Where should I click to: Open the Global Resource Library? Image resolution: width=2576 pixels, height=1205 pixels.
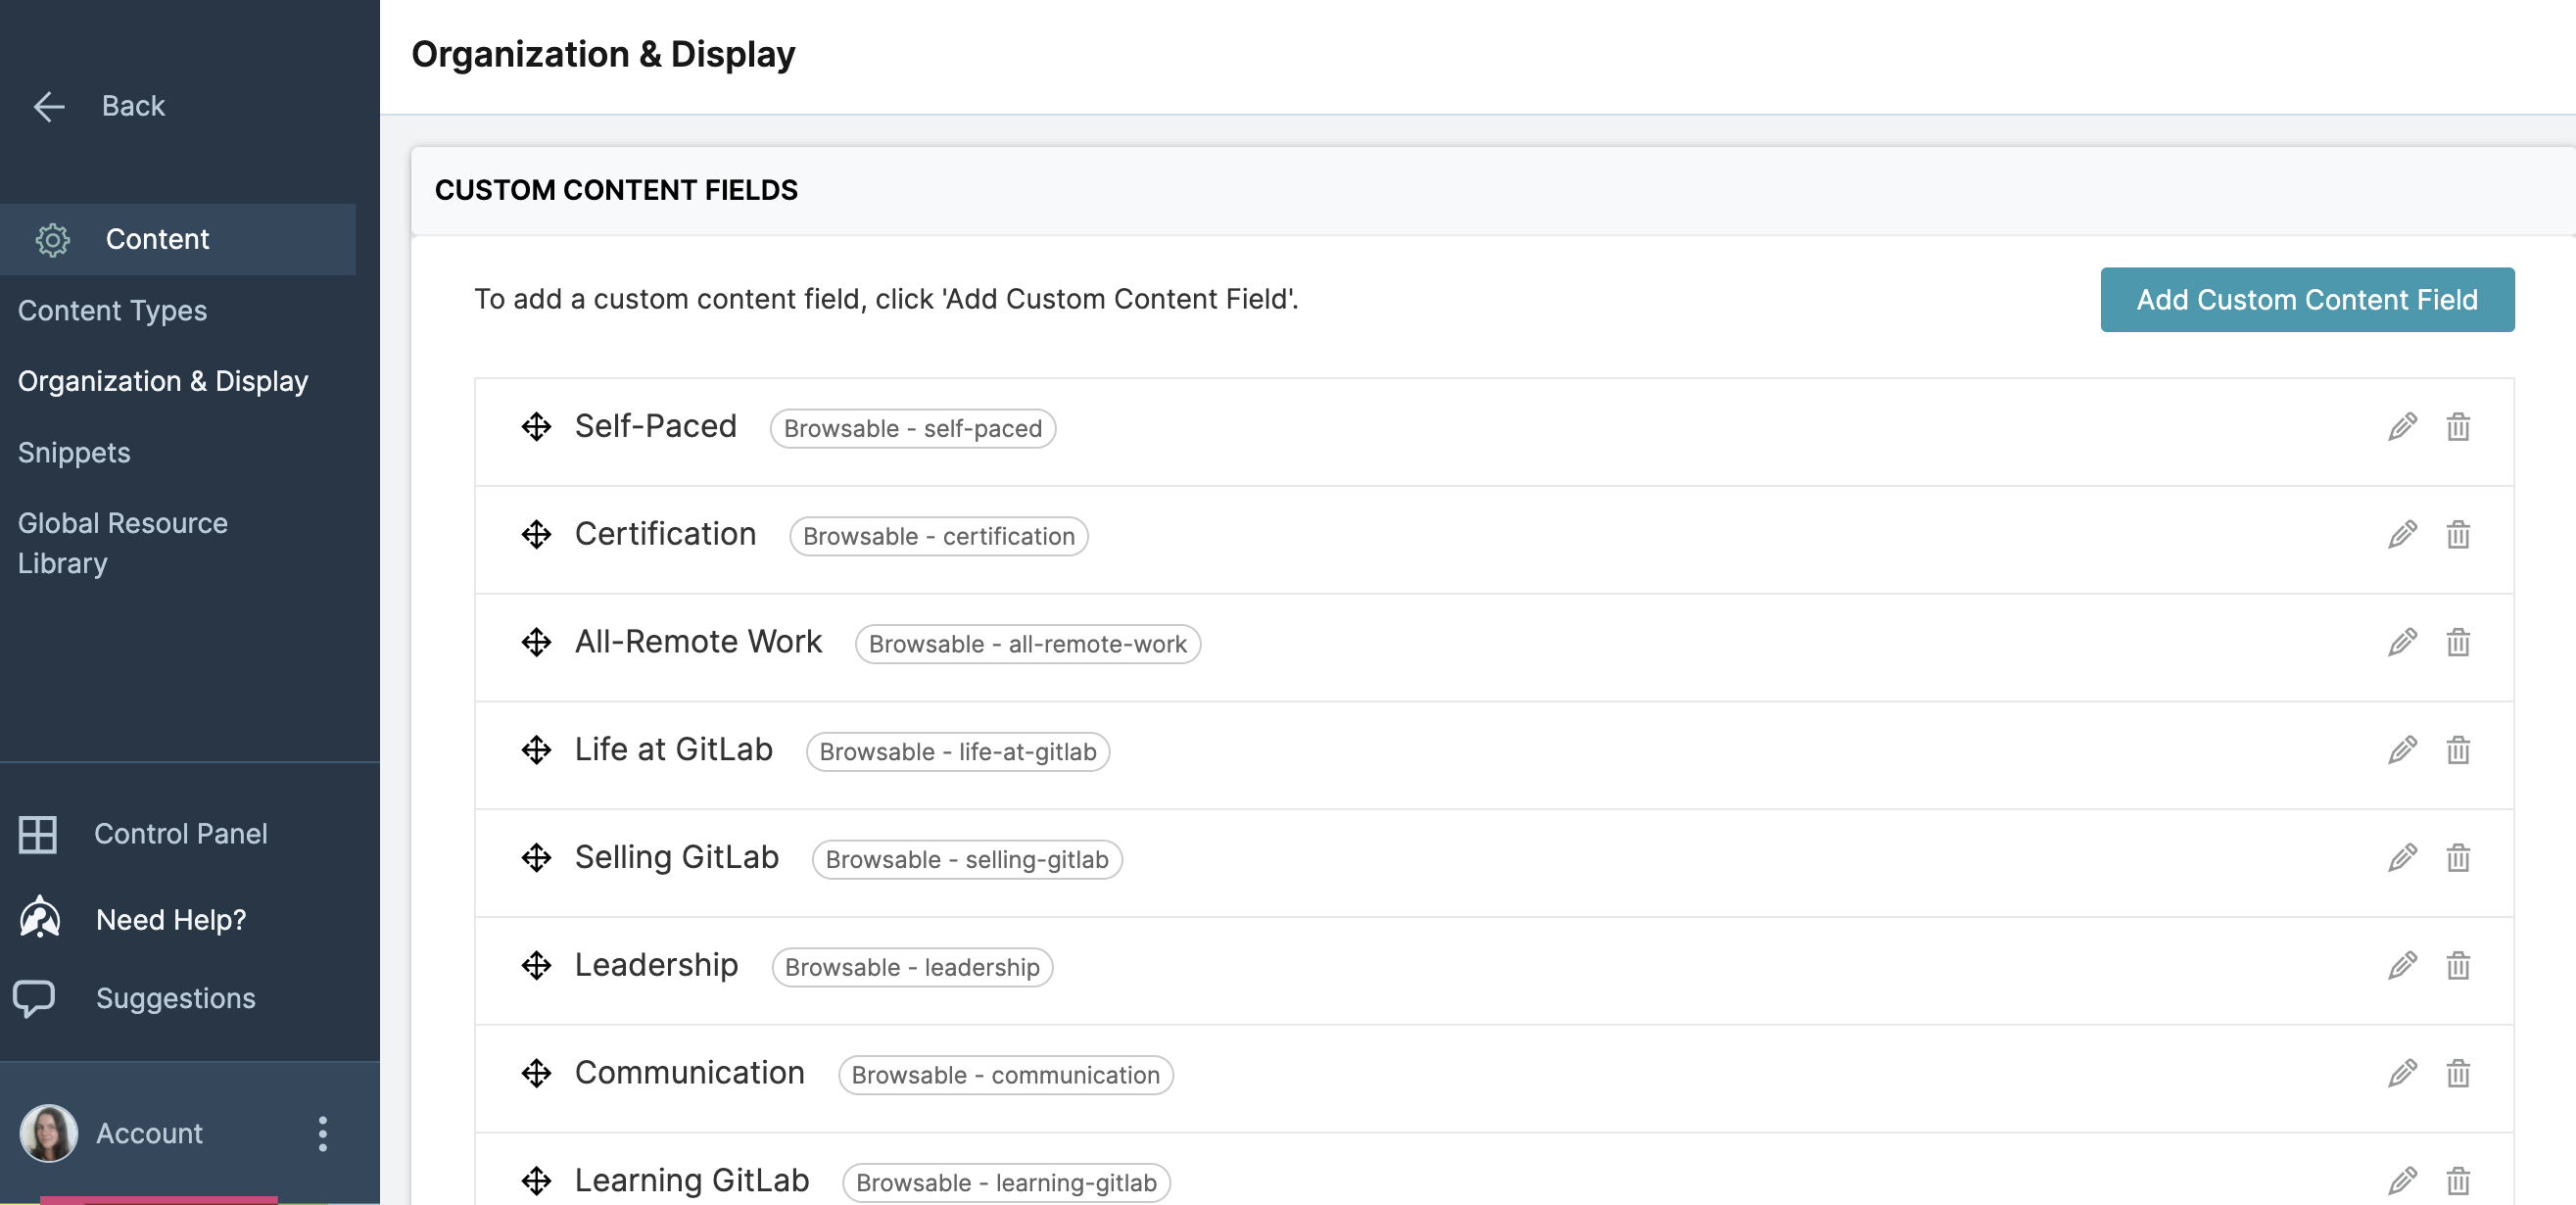click(122, 543)
